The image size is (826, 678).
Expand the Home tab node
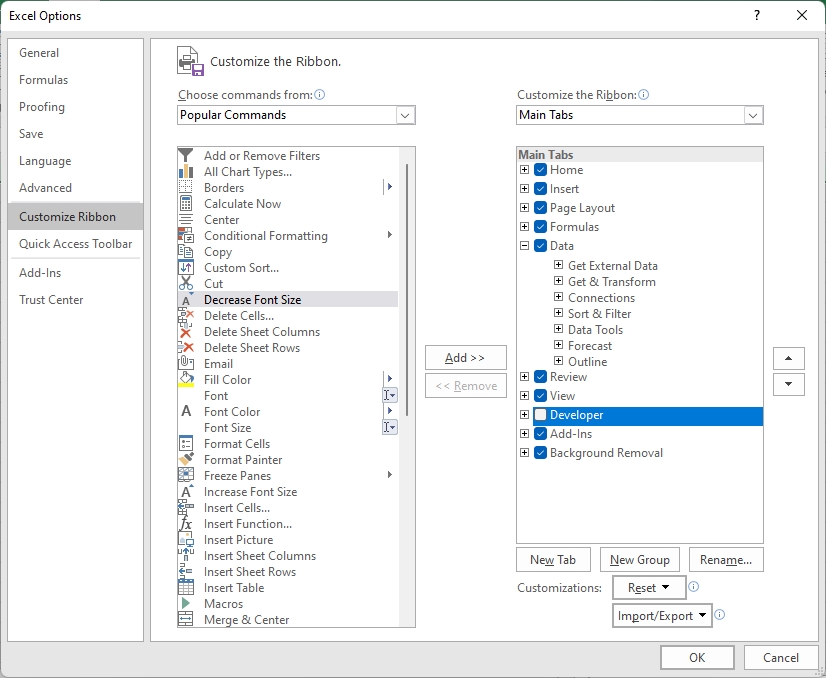524,170
